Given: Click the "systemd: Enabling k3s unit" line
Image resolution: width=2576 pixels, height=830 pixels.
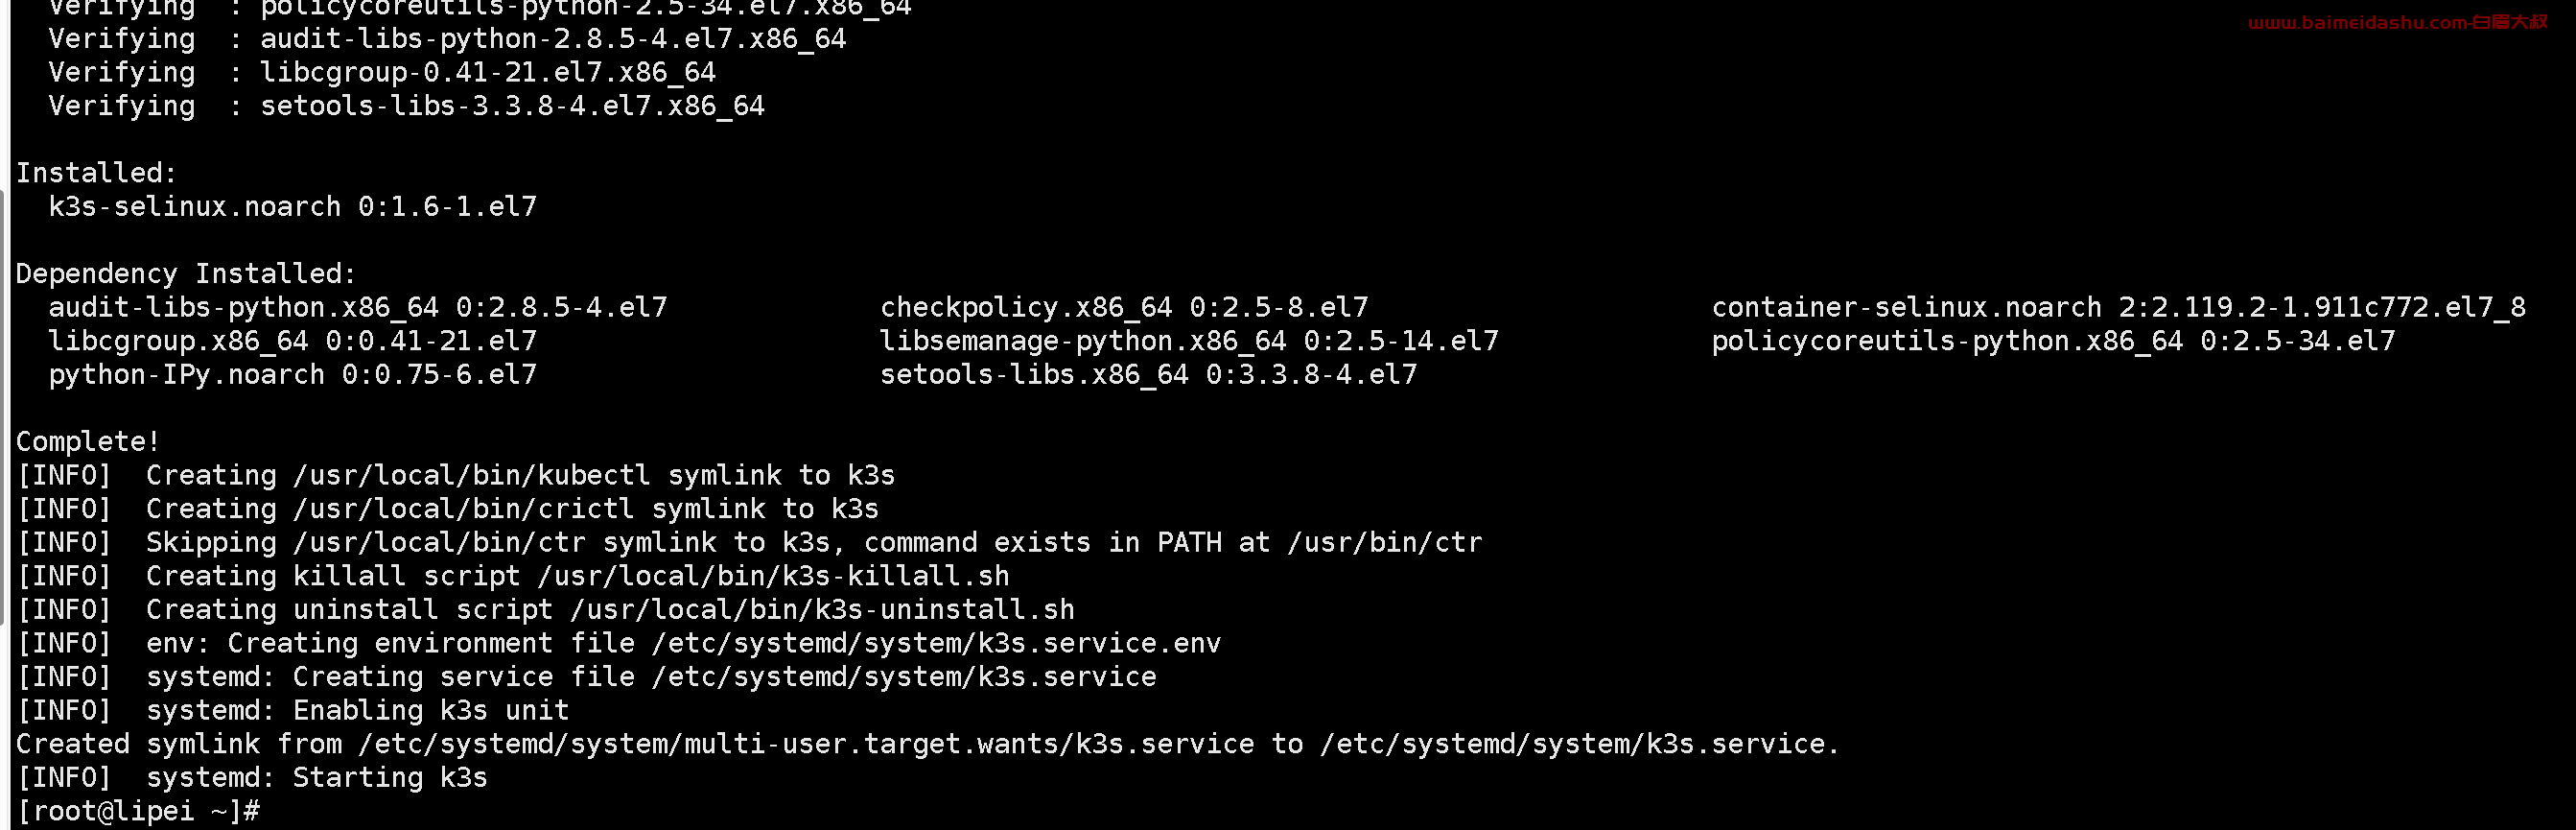Looking at the screenshot, I should pyautogui.click(x=357, y=711).
